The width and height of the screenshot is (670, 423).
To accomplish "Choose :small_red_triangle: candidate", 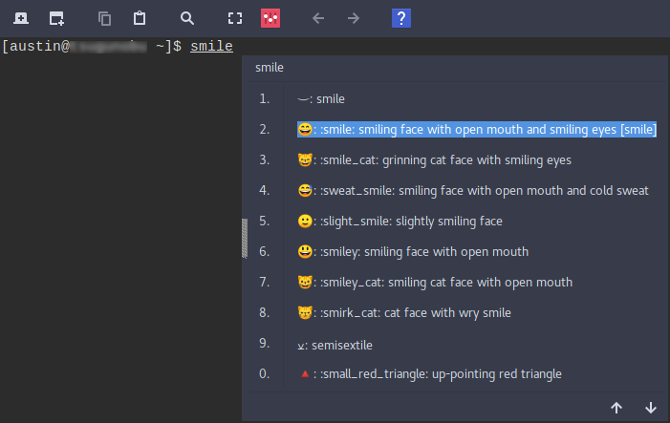I will pyautogui.click(x=429, y=374).
